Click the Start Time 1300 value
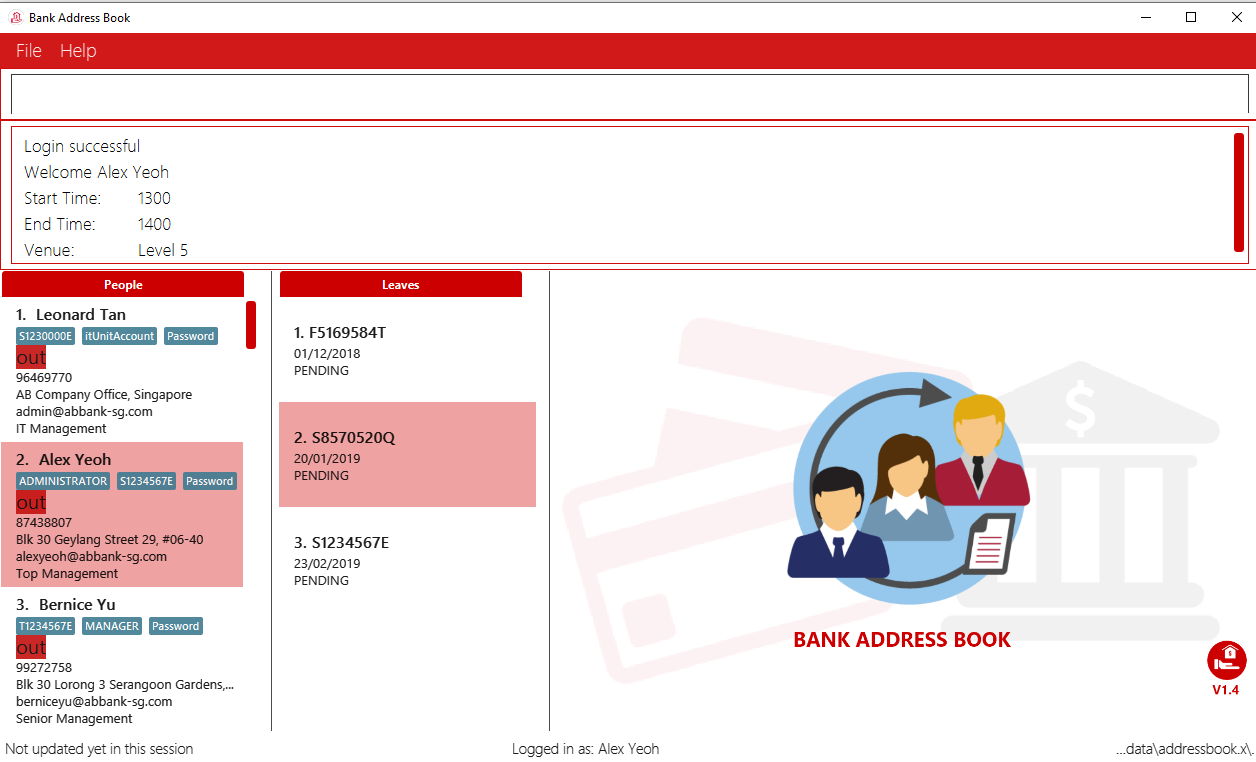Viewport: 1256px width, 762px height. point(154,198)
